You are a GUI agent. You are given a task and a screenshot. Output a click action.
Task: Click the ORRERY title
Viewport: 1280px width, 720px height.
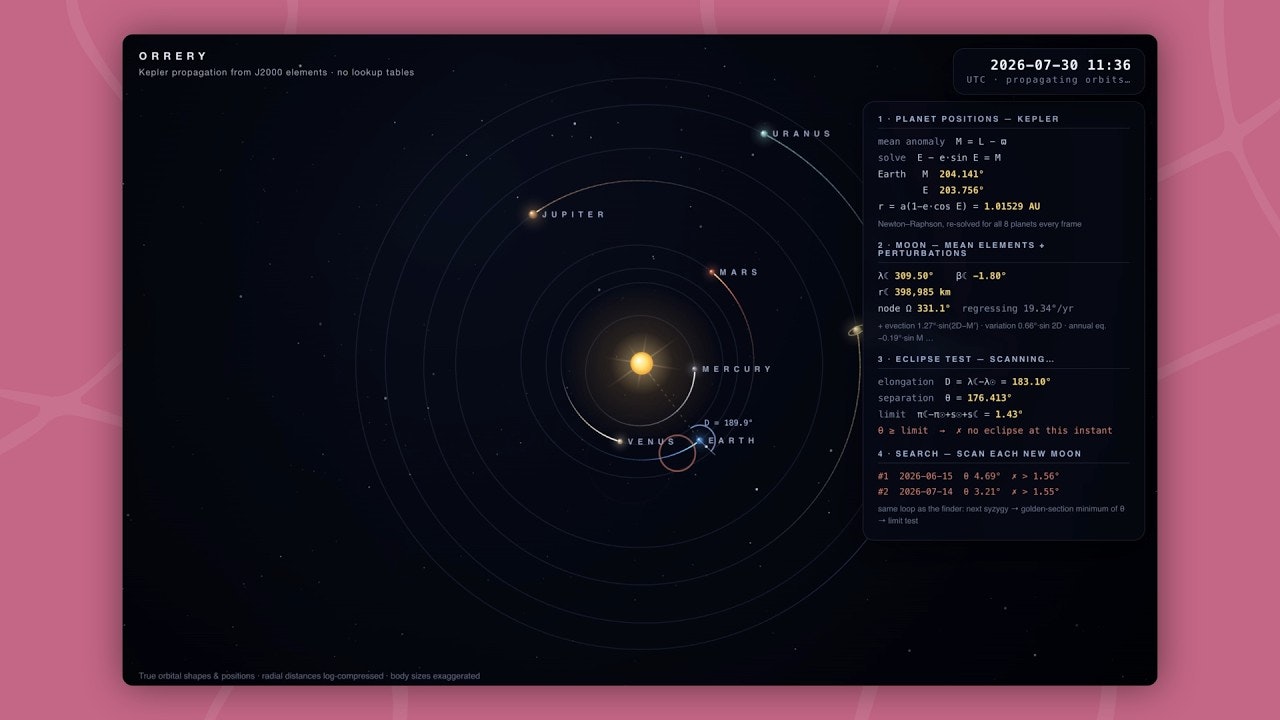point(174,56)
